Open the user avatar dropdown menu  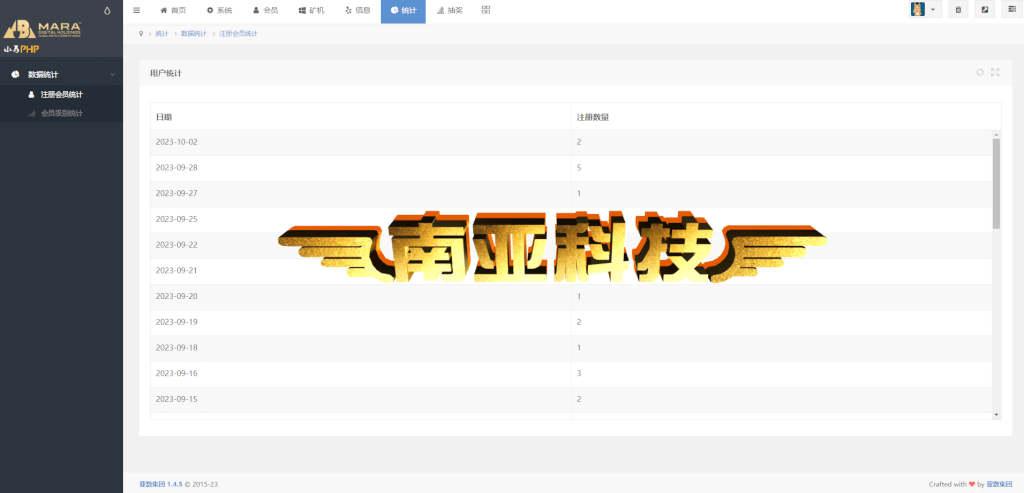point(925,10)
